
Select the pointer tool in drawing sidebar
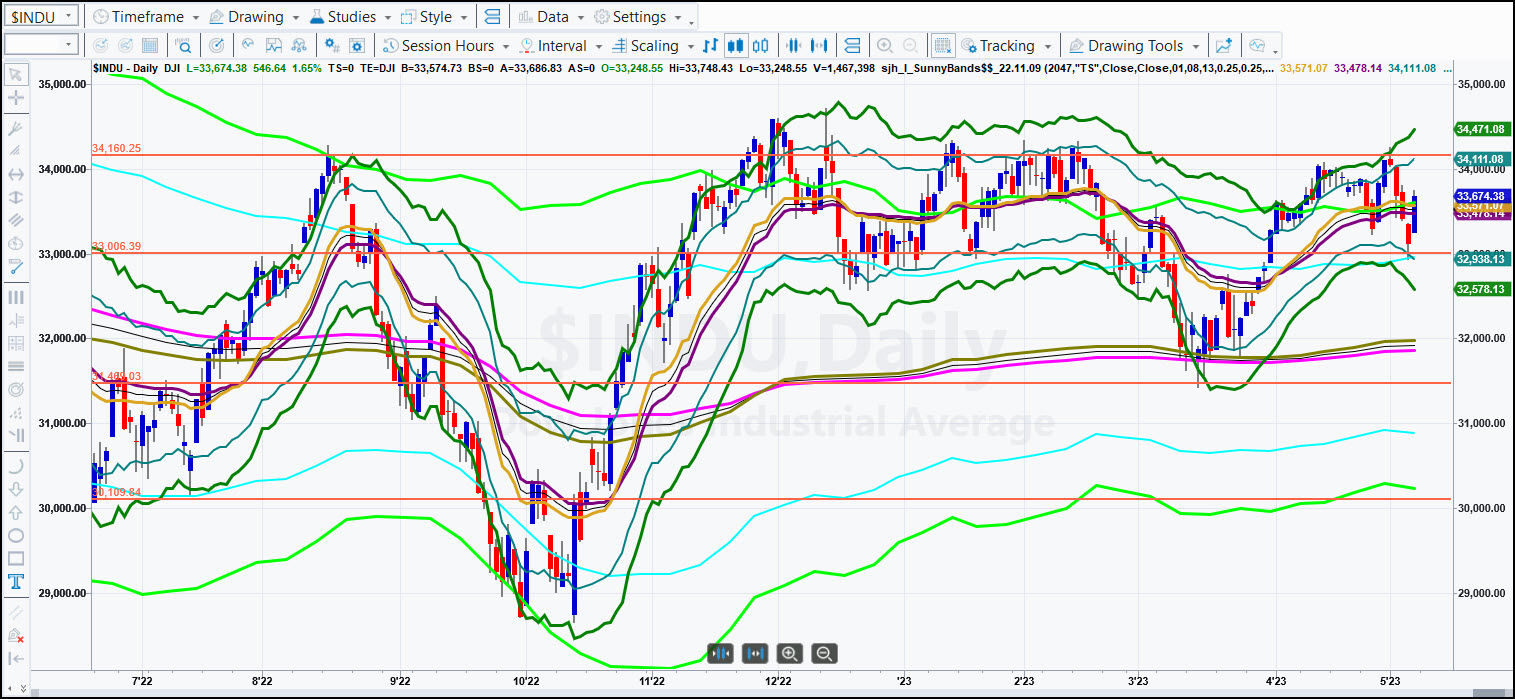pos(15,75)
